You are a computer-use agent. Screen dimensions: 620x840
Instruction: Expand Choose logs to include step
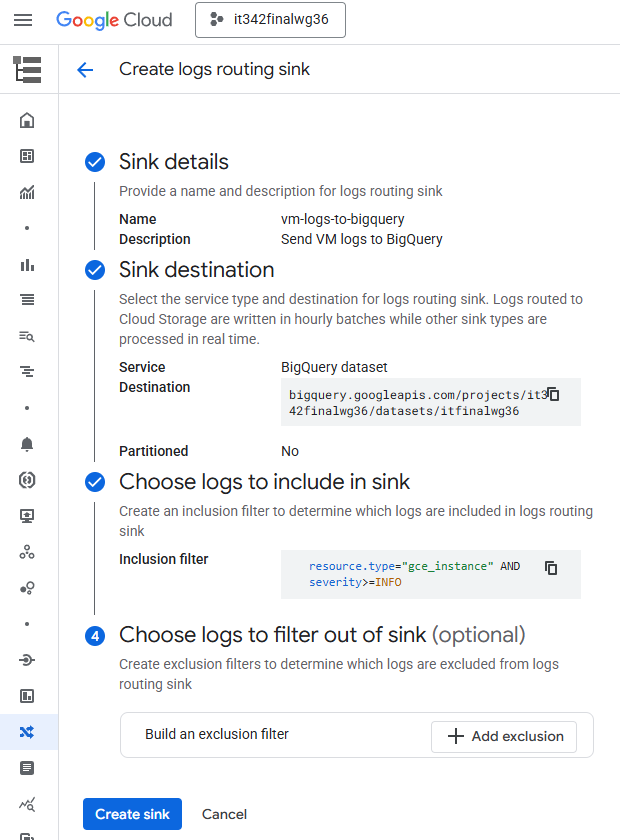[264, 482]
